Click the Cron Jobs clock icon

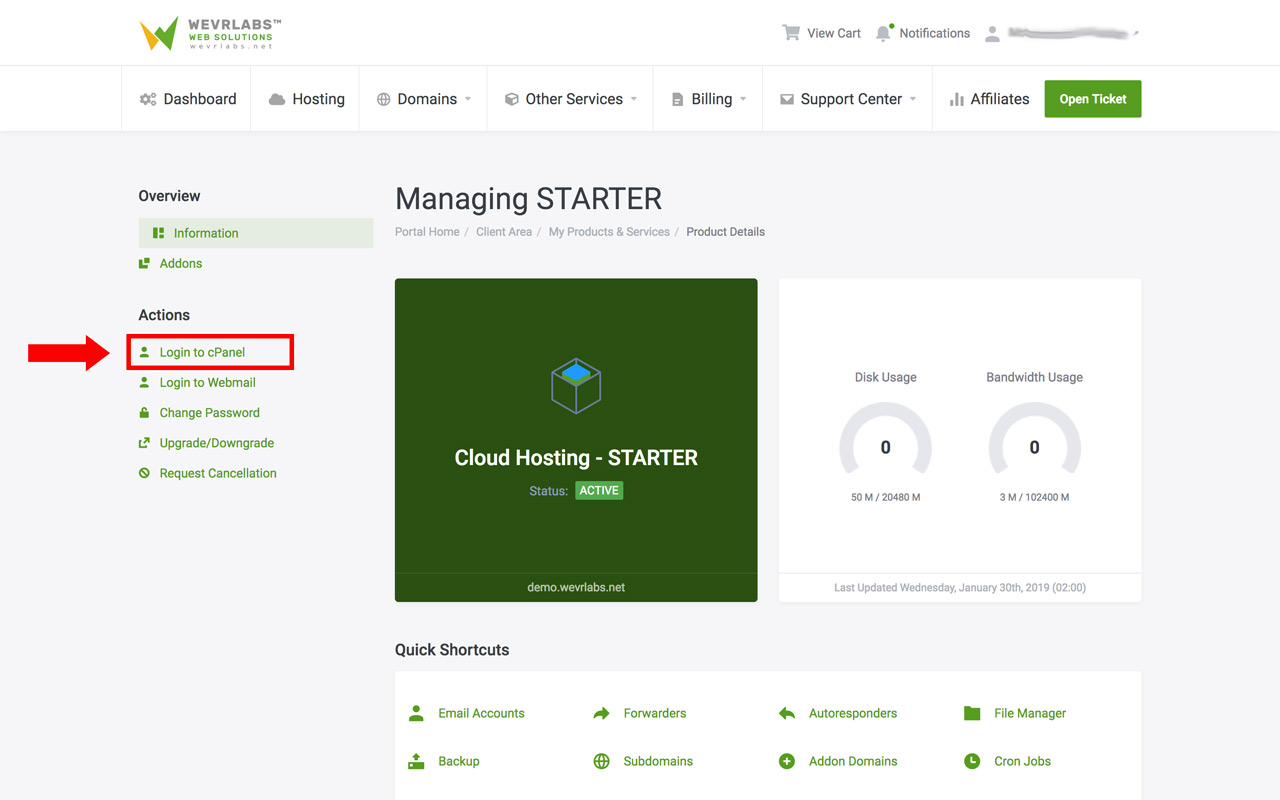(972, 761)
